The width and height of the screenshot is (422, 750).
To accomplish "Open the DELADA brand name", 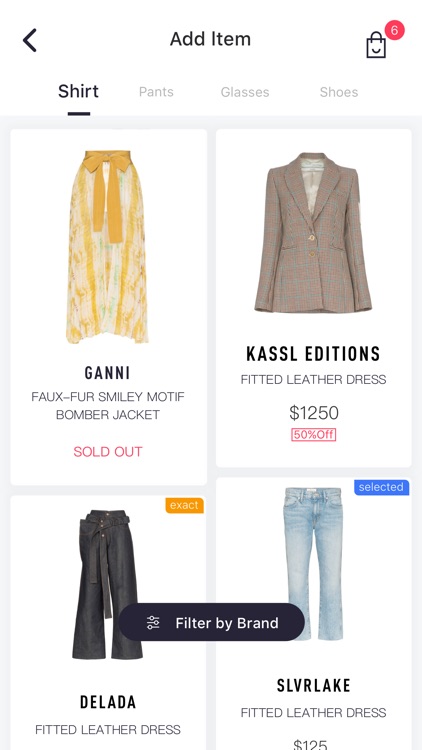I will (108, 702).
